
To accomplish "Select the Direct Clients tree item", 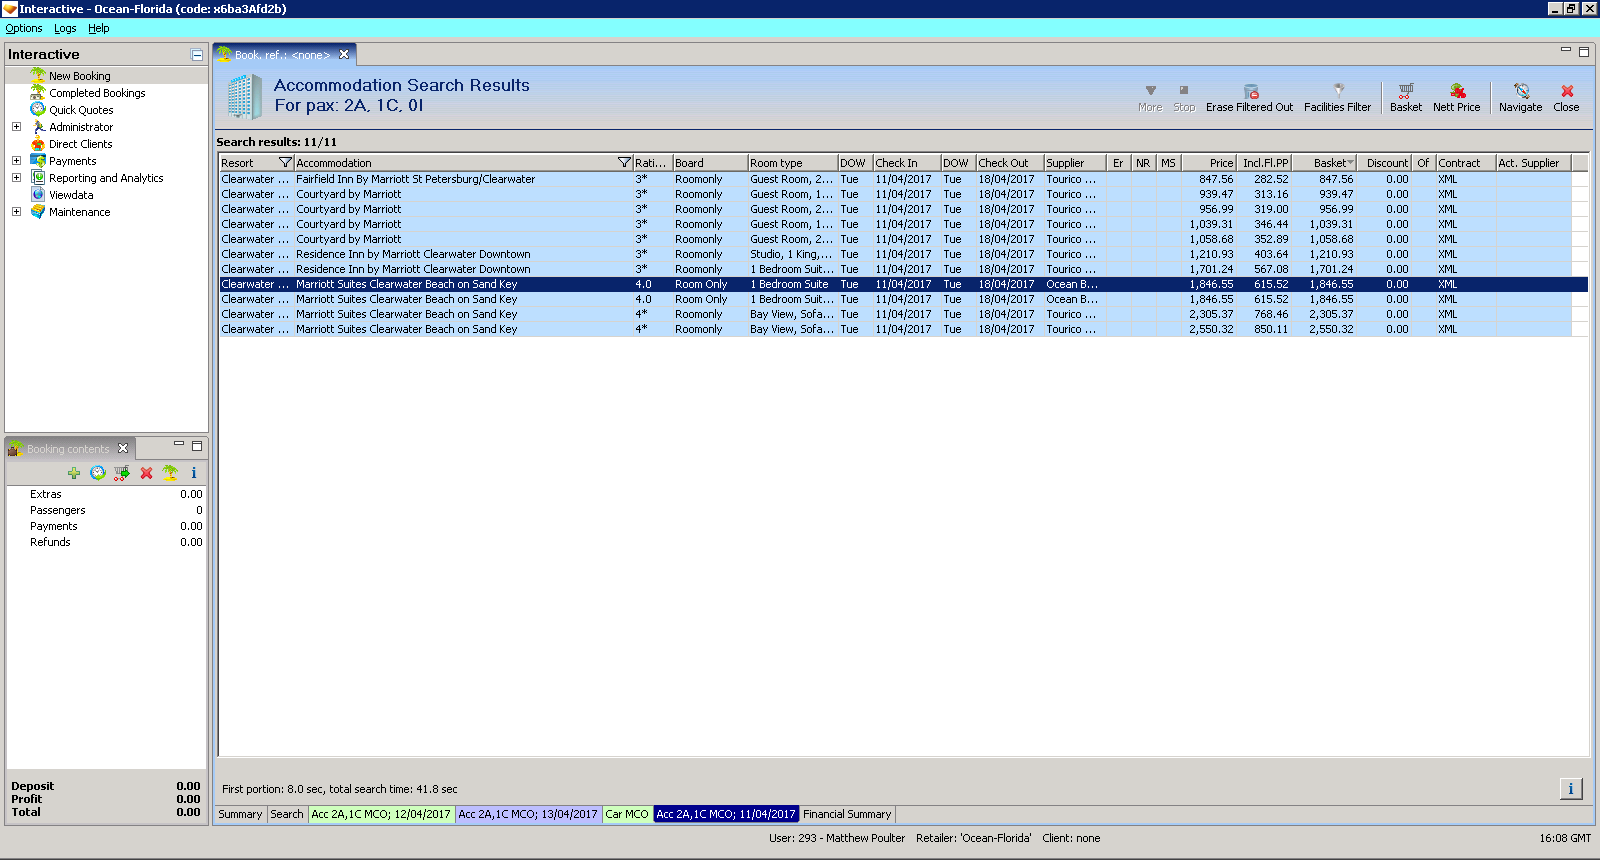I will (x=81, y=144).
